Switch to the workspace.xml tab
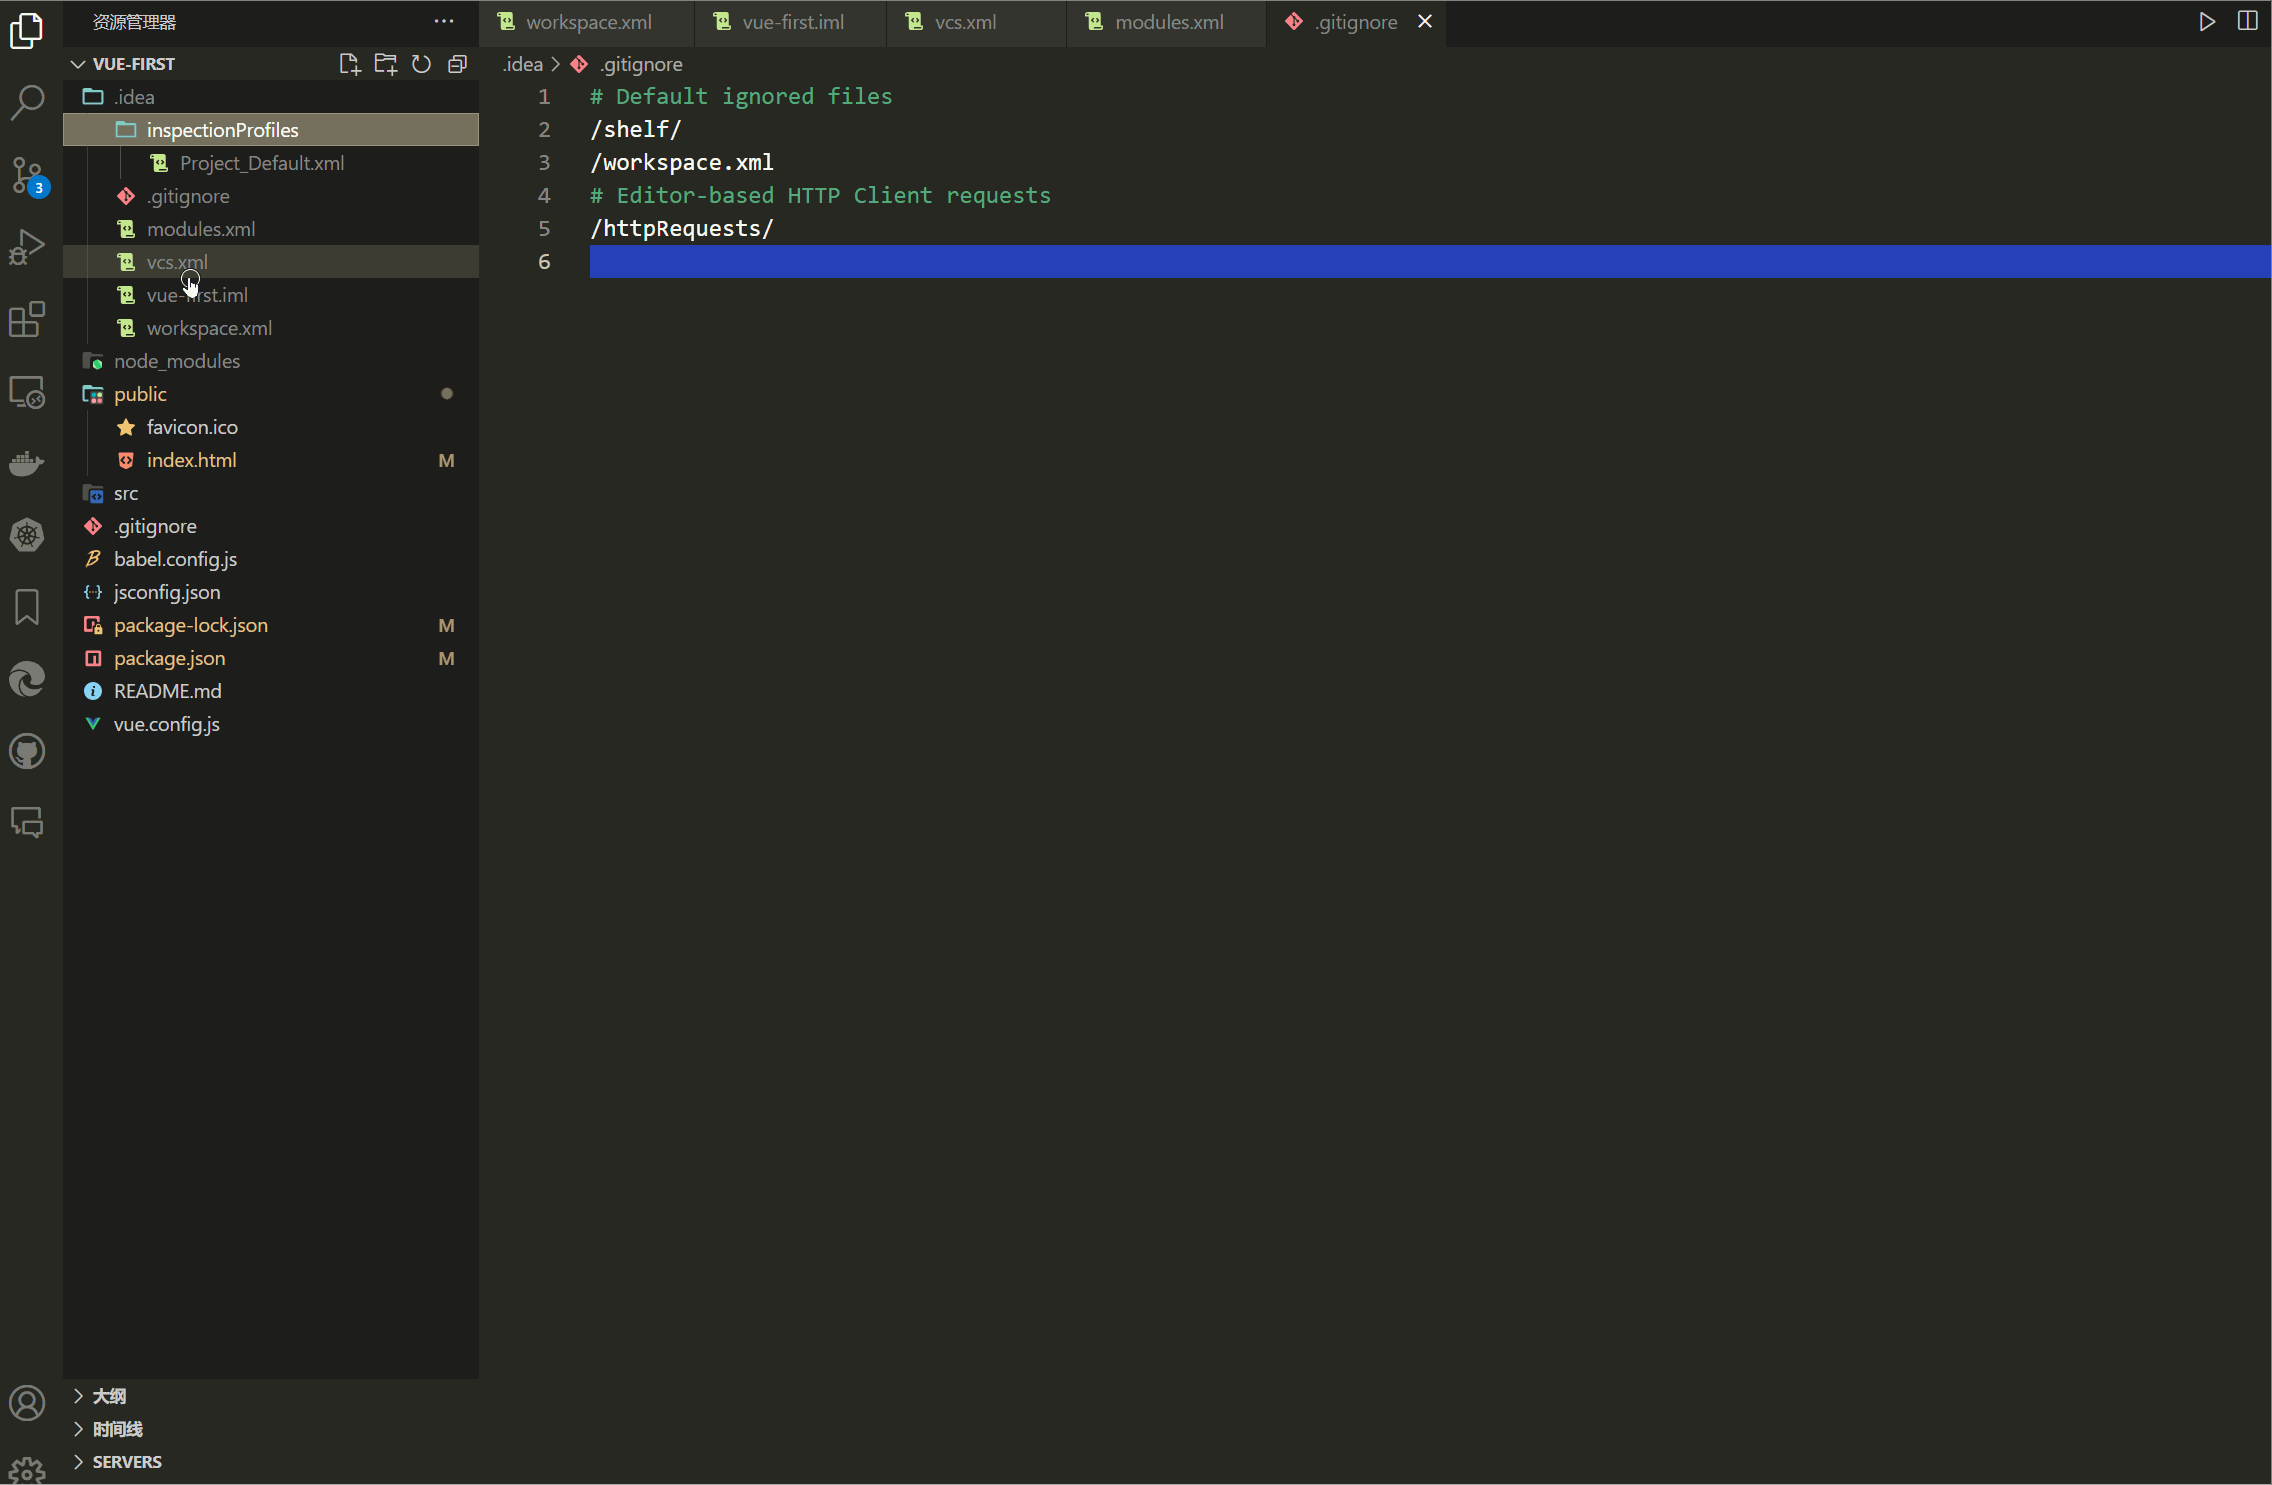 588,22
